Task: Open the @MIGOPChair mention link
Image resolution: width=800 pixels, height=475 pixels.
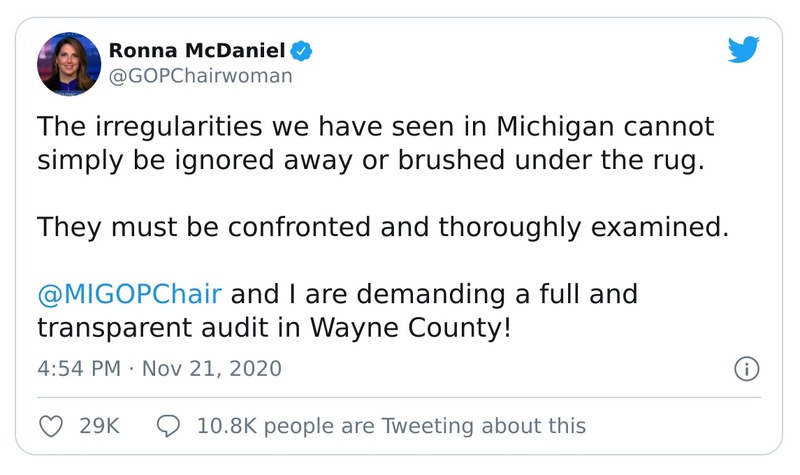Action: 129,297
